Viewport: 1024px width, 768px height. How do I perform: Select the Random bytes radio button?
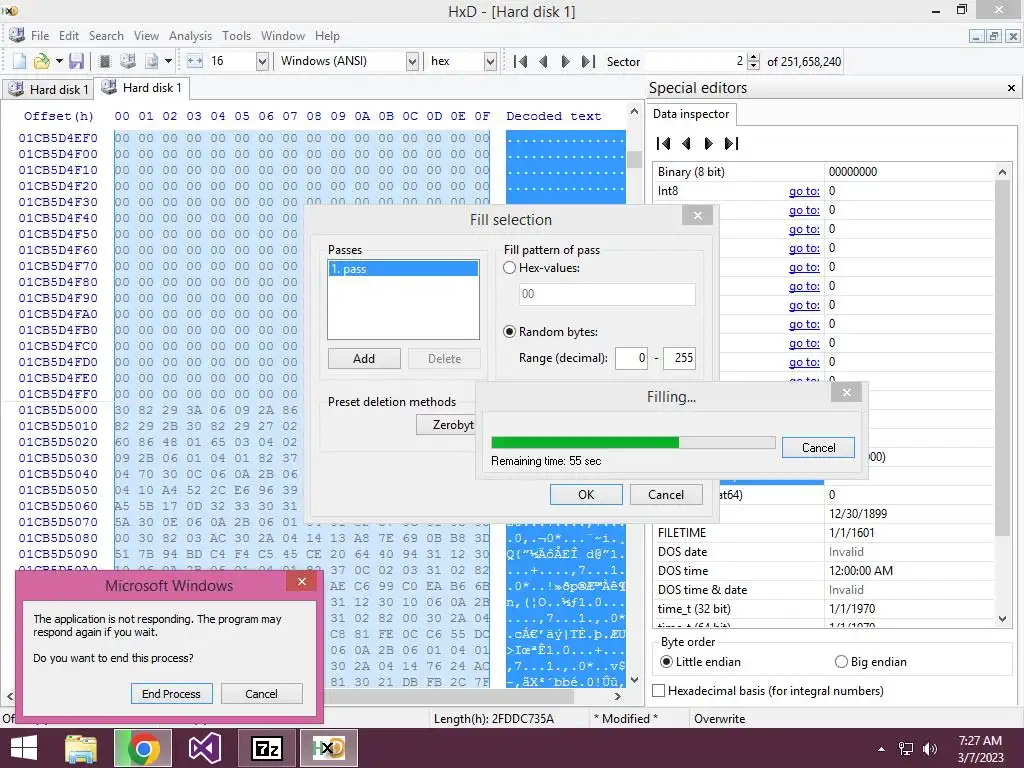tap(510, 332)
